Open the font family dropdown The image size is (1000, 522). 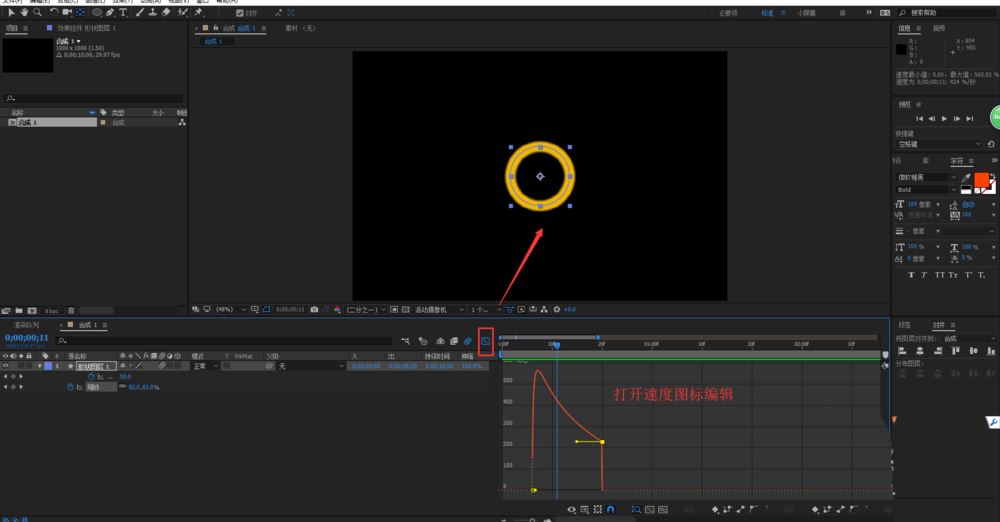click(927, 177)
